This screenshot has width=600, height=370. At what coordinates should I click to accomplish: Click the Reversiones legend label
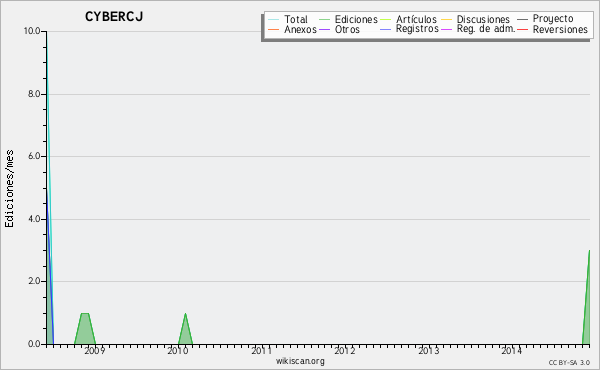click(560, 29)
